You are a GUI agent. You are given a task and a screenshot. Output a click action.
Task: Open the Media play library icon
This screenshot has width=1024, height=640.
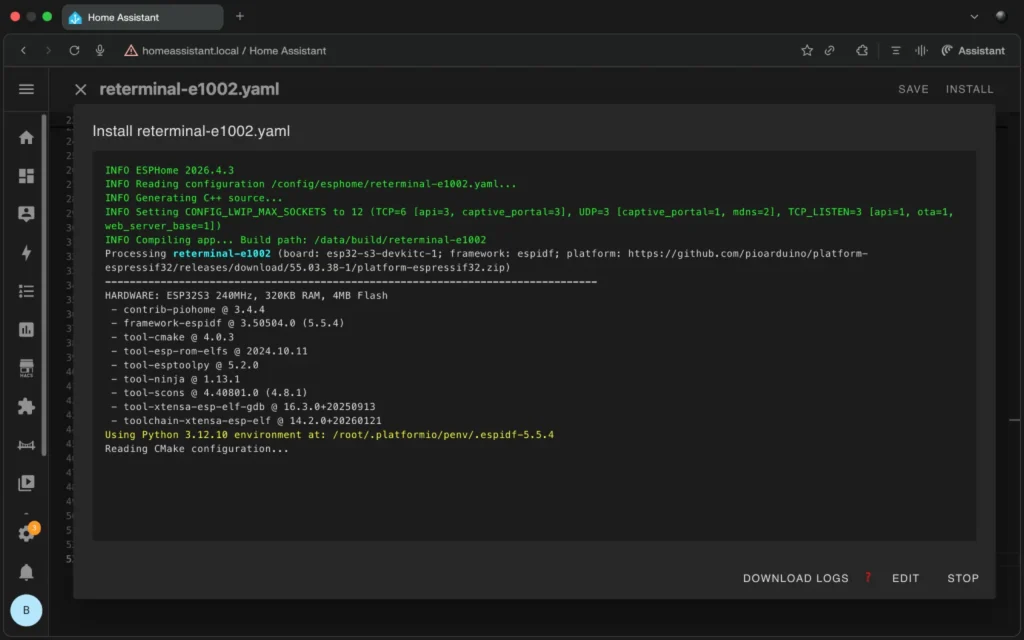pyautogui.click(x=26, y=483)
